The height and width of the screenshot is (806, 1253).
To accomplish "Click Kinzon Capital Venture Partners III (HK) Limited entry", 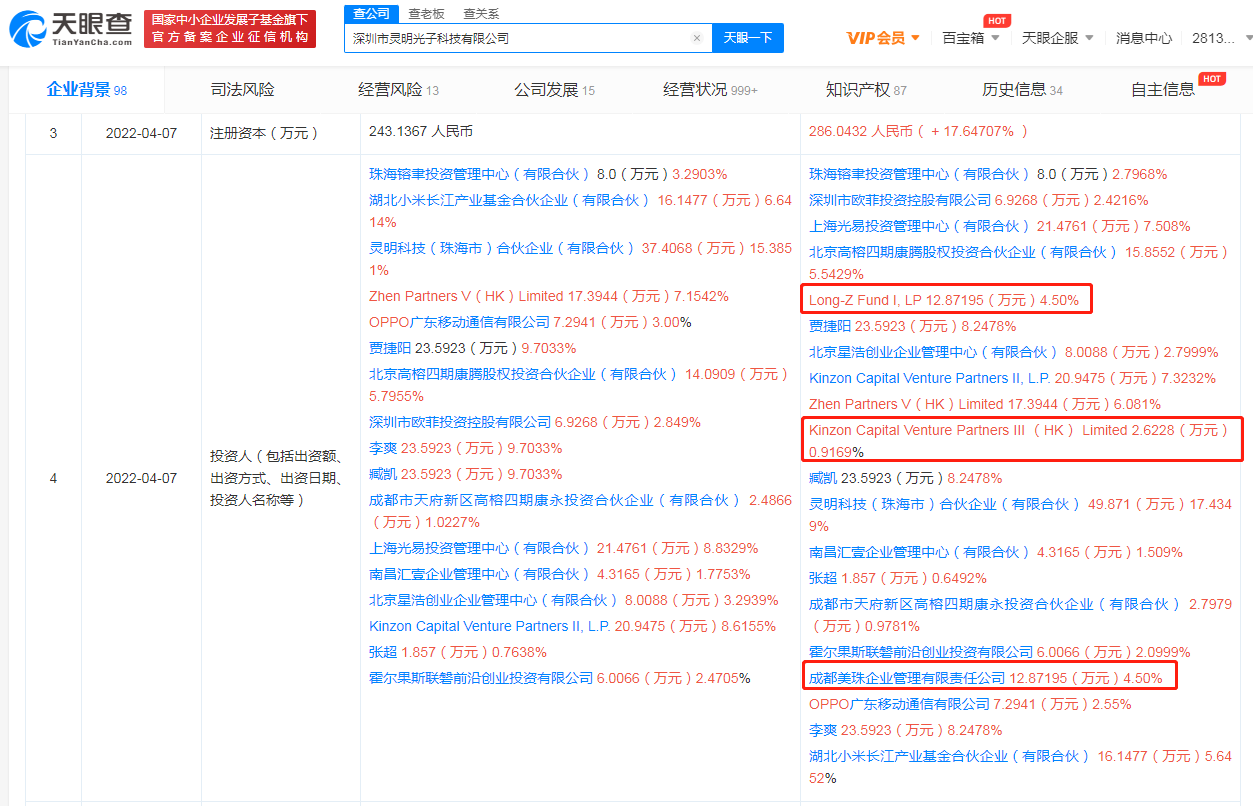I will tap(1020, 440).
